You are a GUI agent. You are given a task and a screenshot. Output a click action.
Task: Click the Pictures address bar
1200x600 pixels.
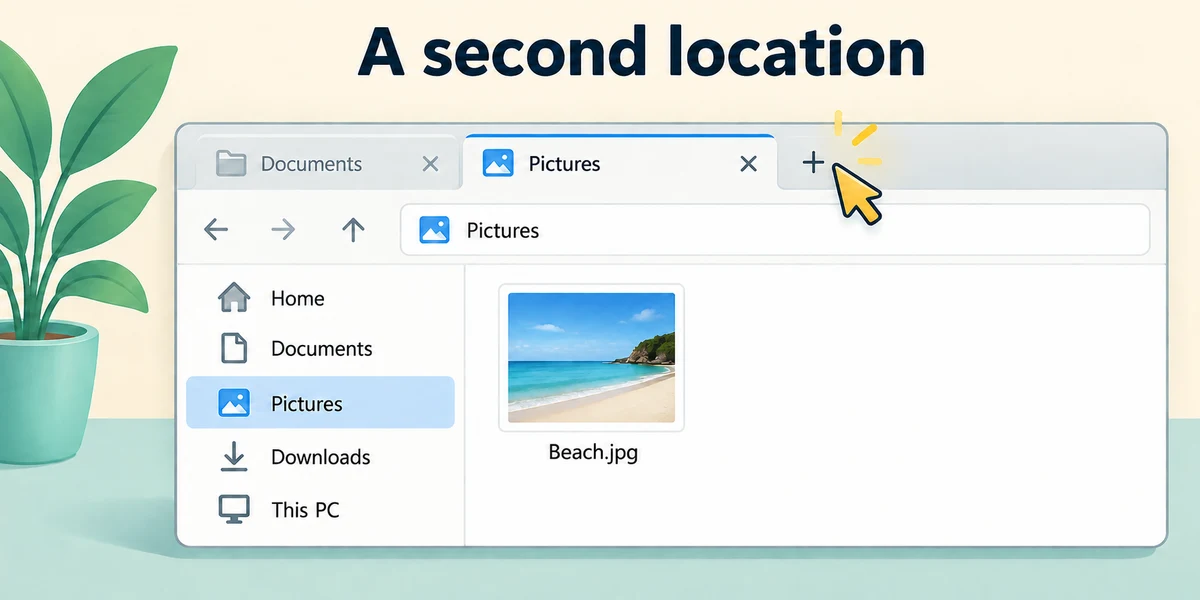(x=775, y=230)
